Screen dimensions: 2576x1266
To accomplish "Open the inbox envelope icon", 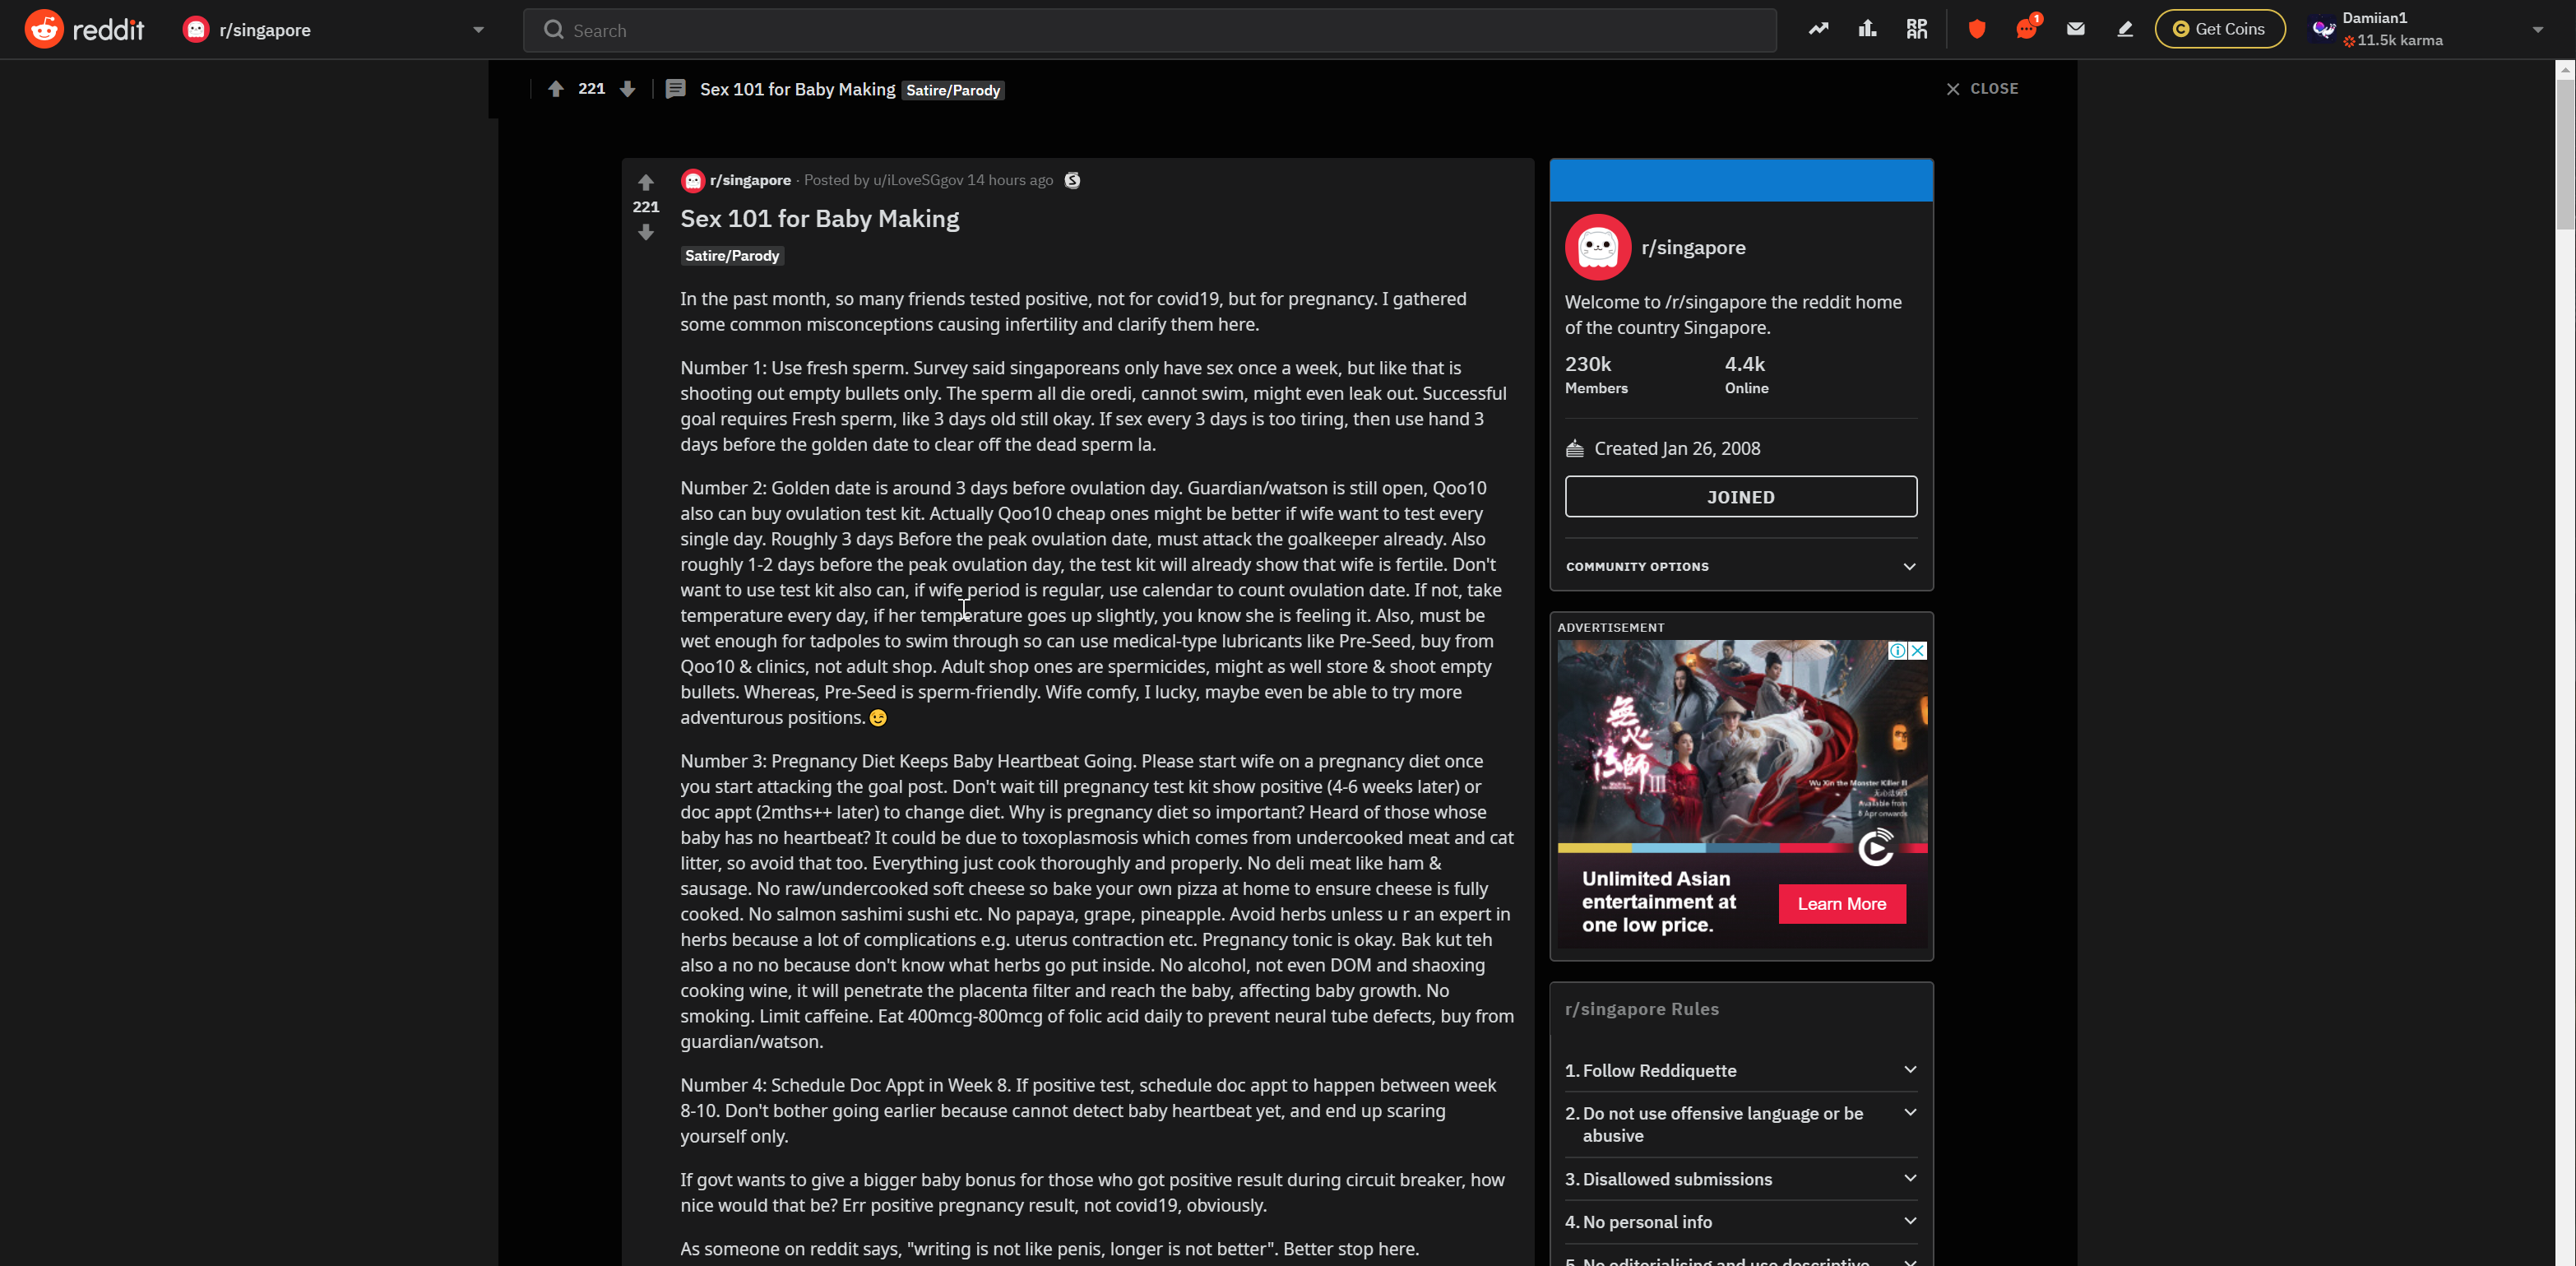I will pos(2075,29).
